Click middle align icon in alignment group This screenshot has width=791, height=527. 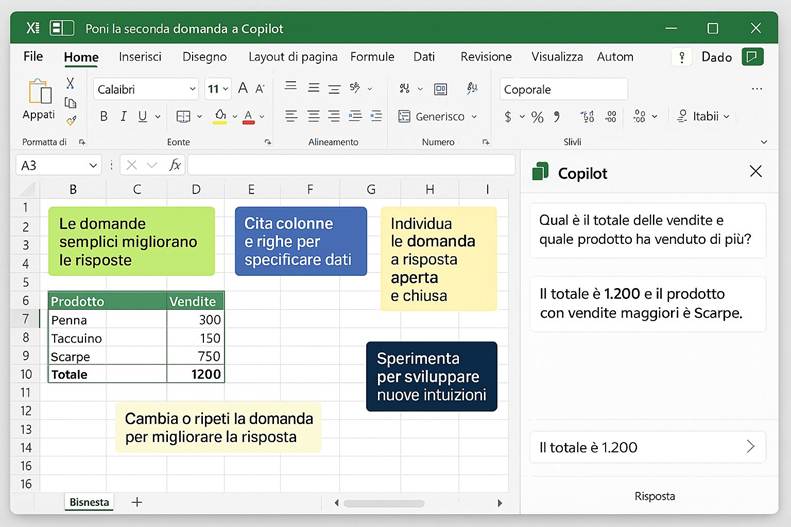tap(313, 88)
